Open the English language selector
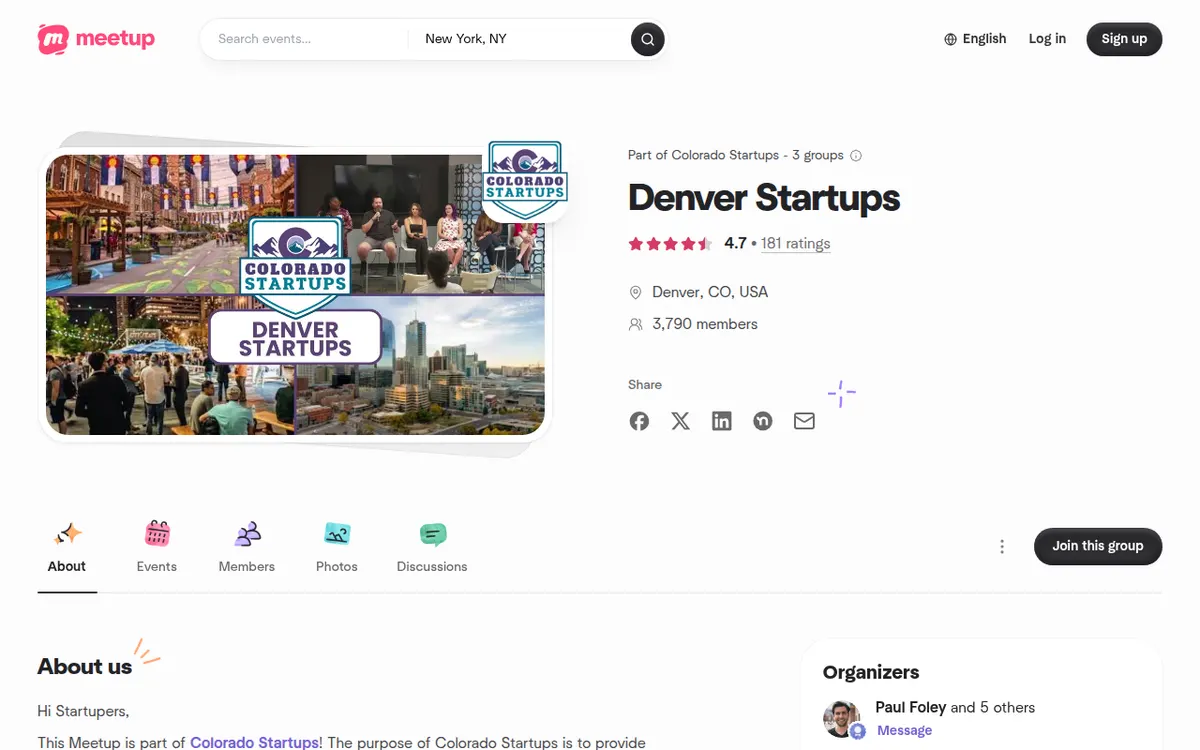Viewport: 1200px width, 750px height. point(975,39)
